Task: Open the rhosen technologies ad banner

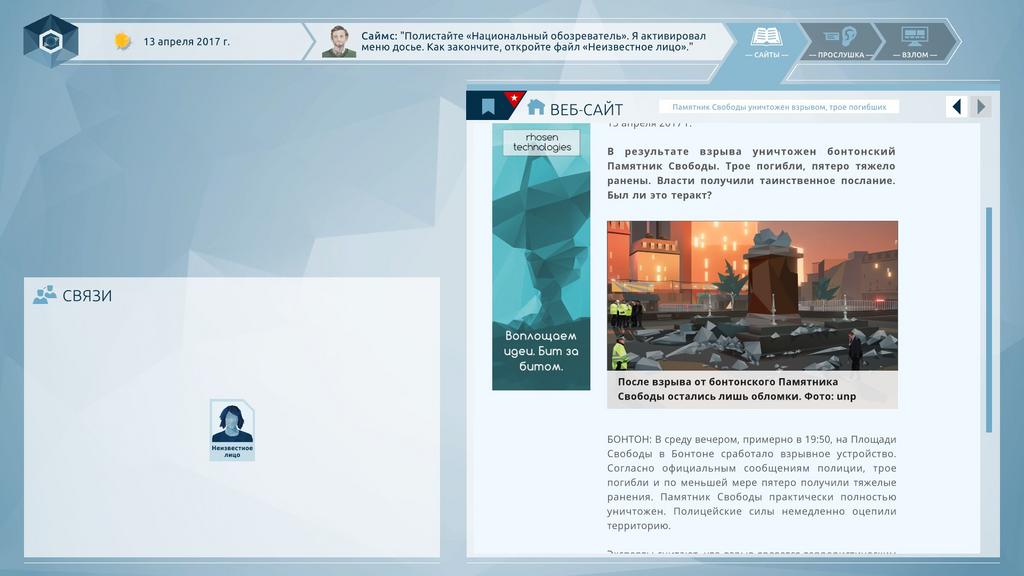Action: (541, 257)
